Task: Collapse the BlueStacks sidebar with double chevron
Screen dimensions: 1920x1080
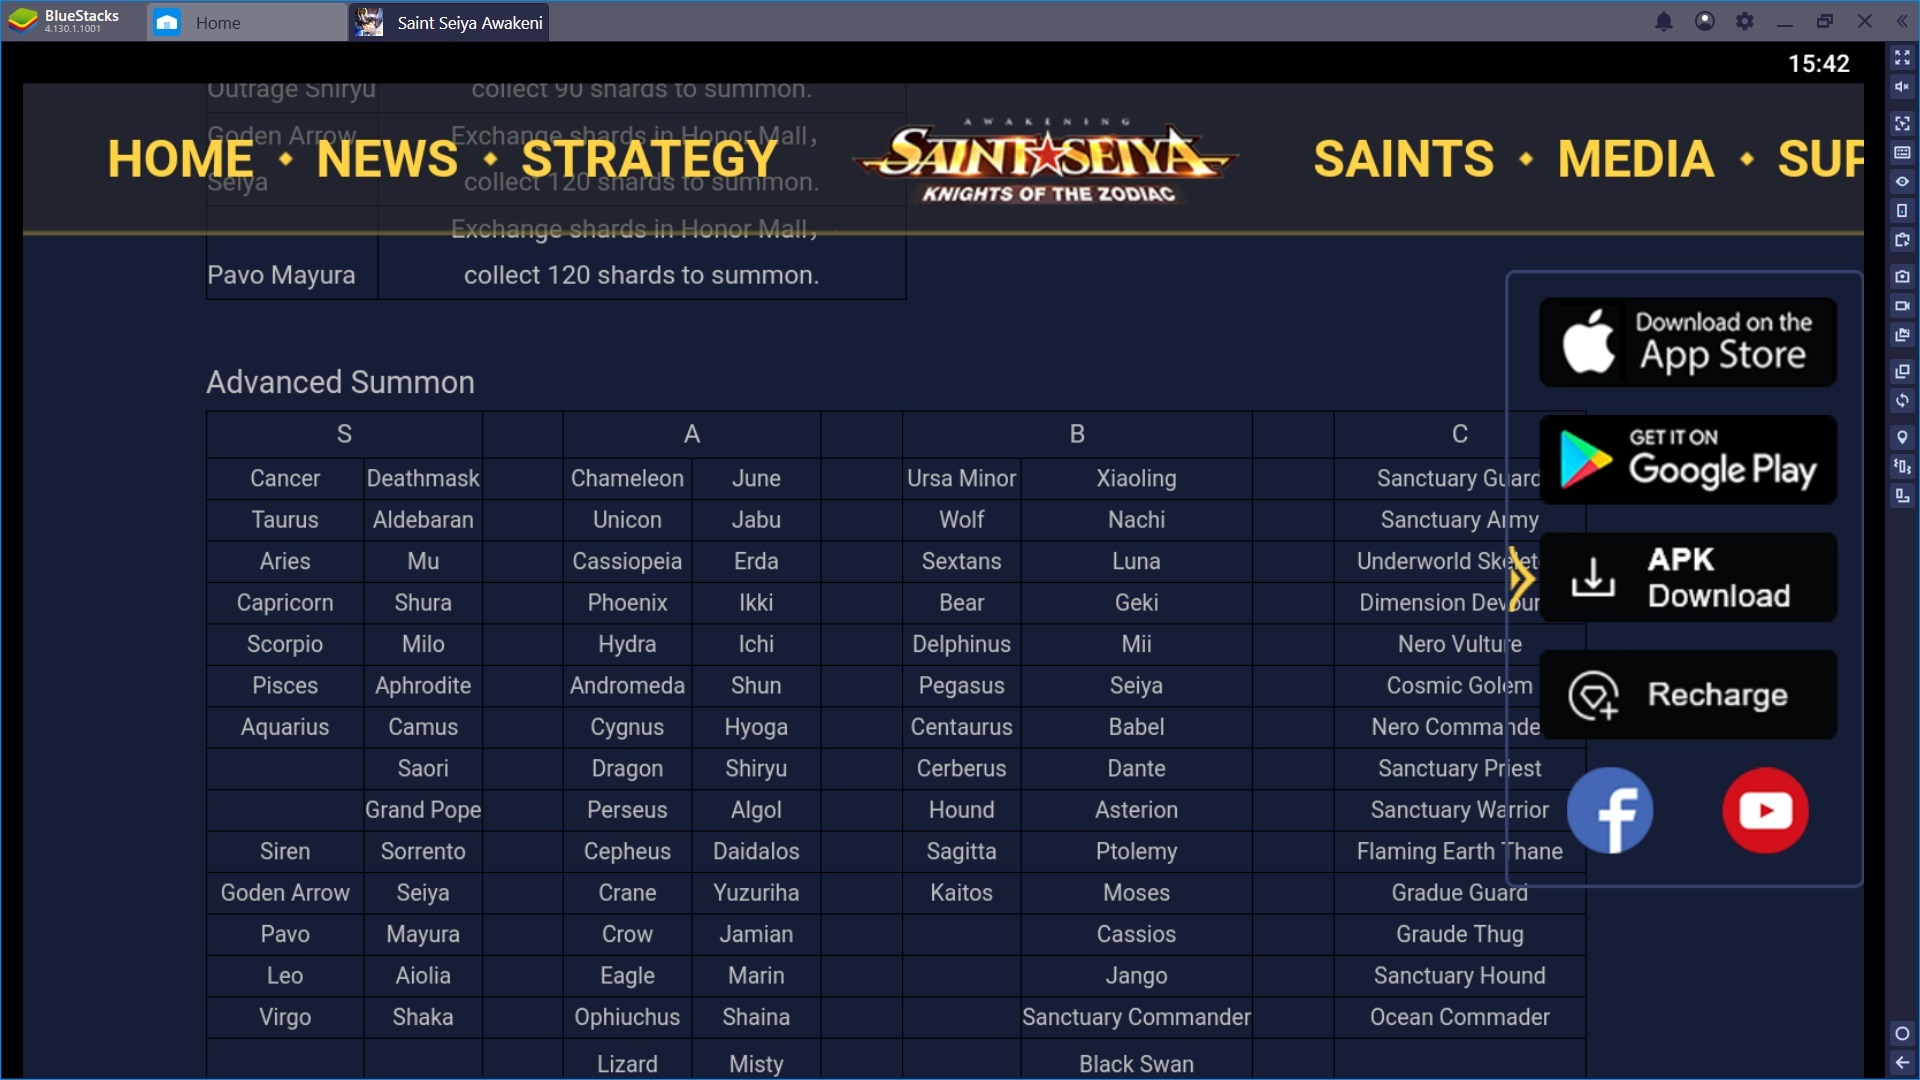Action: (x=1902, y=21)
